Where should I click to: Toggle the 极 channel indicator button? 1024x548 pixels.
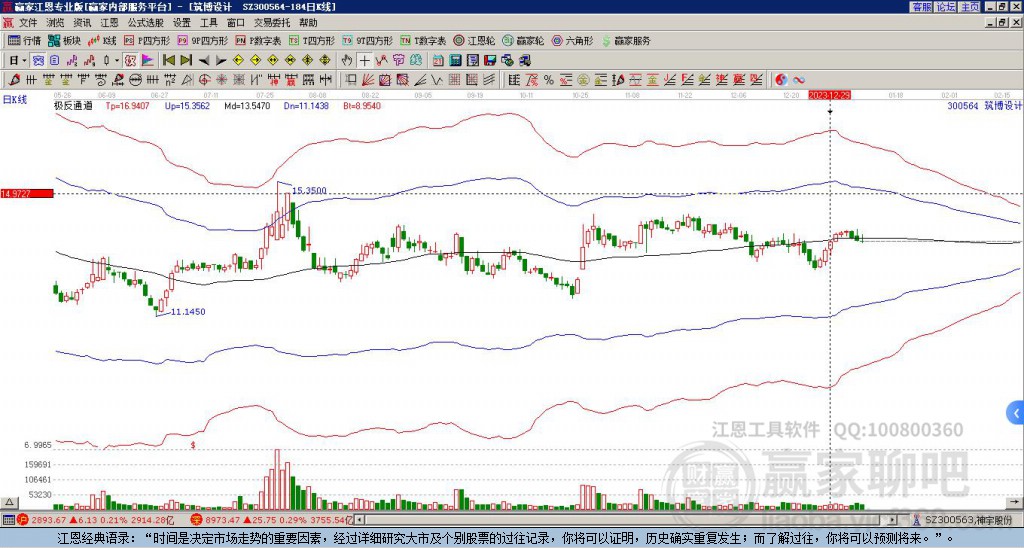[x=129, y=61]
